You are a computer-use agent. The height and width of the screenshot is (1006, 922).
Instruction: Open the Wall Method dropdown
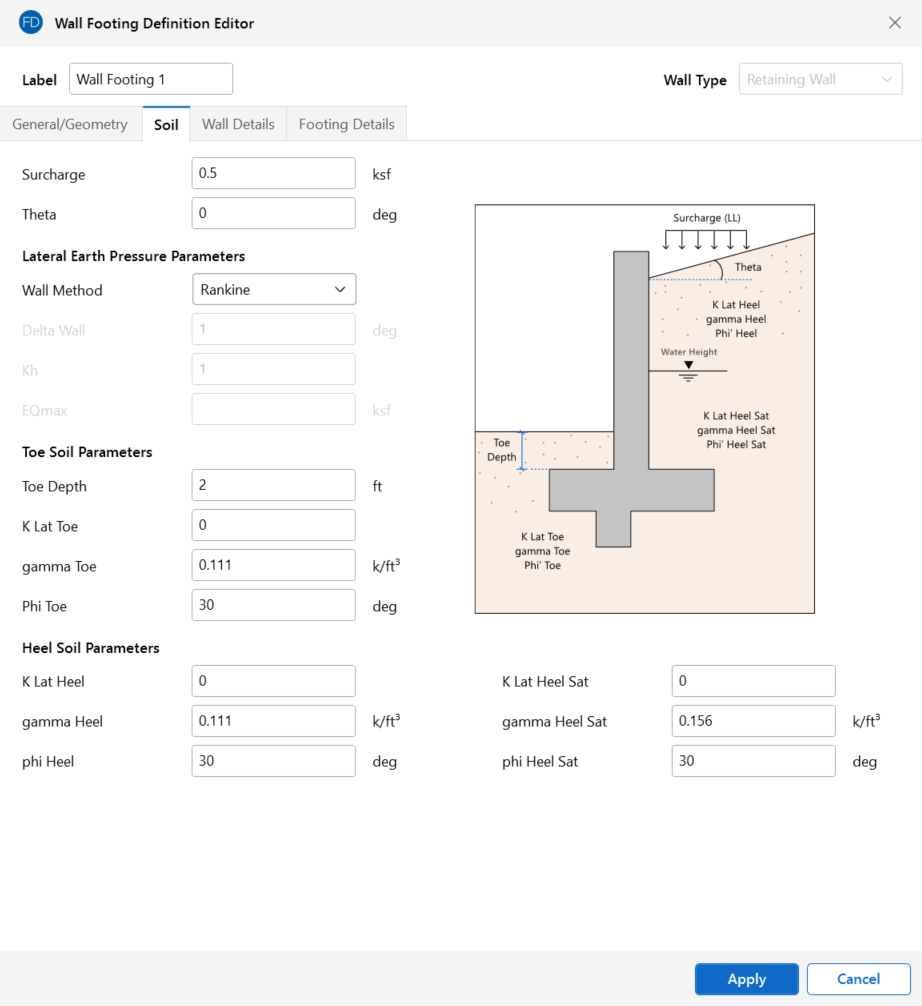point(273,290)
